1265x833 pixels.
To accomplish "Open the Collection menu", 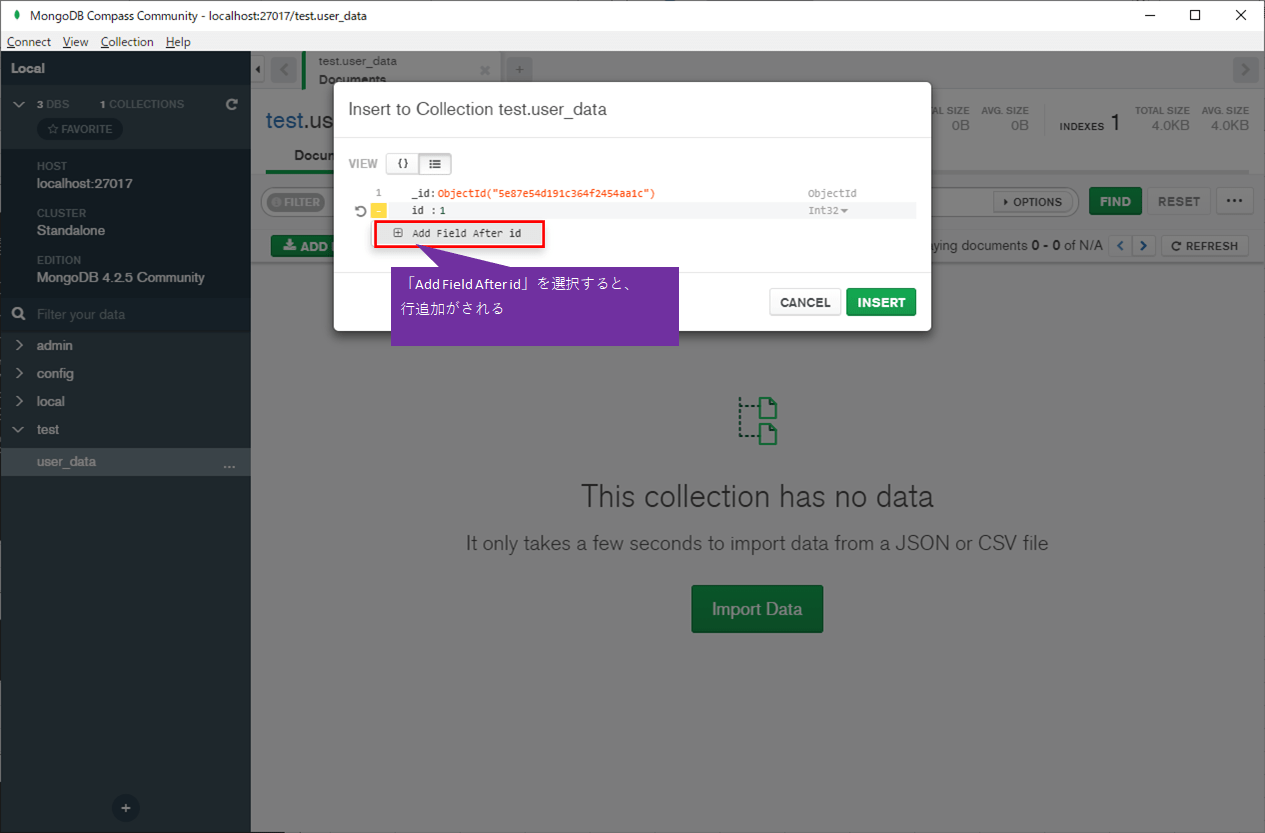I will pyautogui.click(x=127, y=41).
